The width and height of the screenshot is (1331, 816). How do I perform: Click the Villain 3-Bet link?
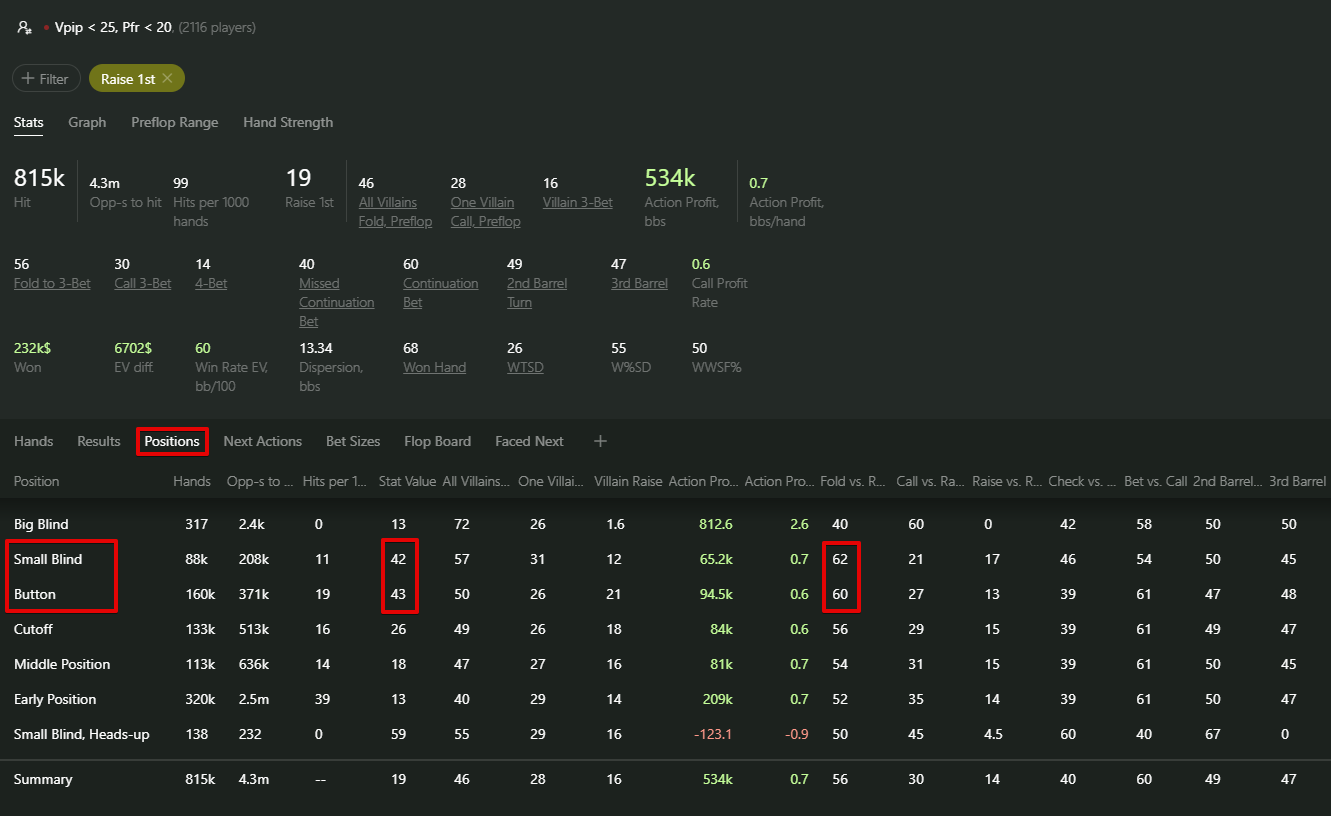click(577, 202)
